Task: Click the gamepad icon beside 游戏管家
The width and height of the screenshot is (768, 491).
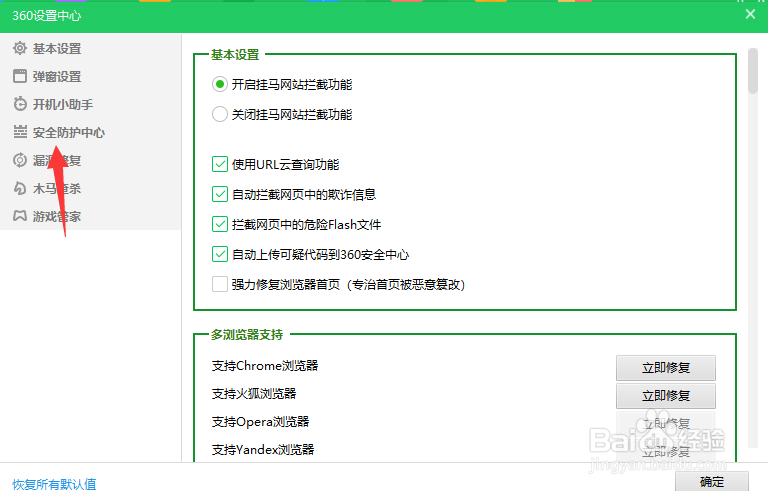Action: 20,216
